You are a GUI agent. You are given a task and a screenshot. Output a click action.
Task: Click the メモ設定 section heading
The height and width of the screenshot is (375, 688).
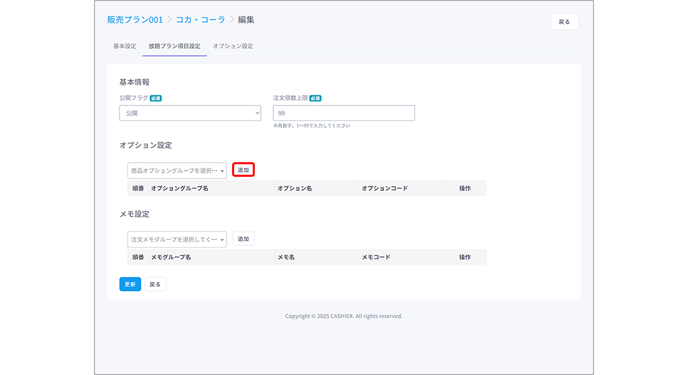point(134,214)
